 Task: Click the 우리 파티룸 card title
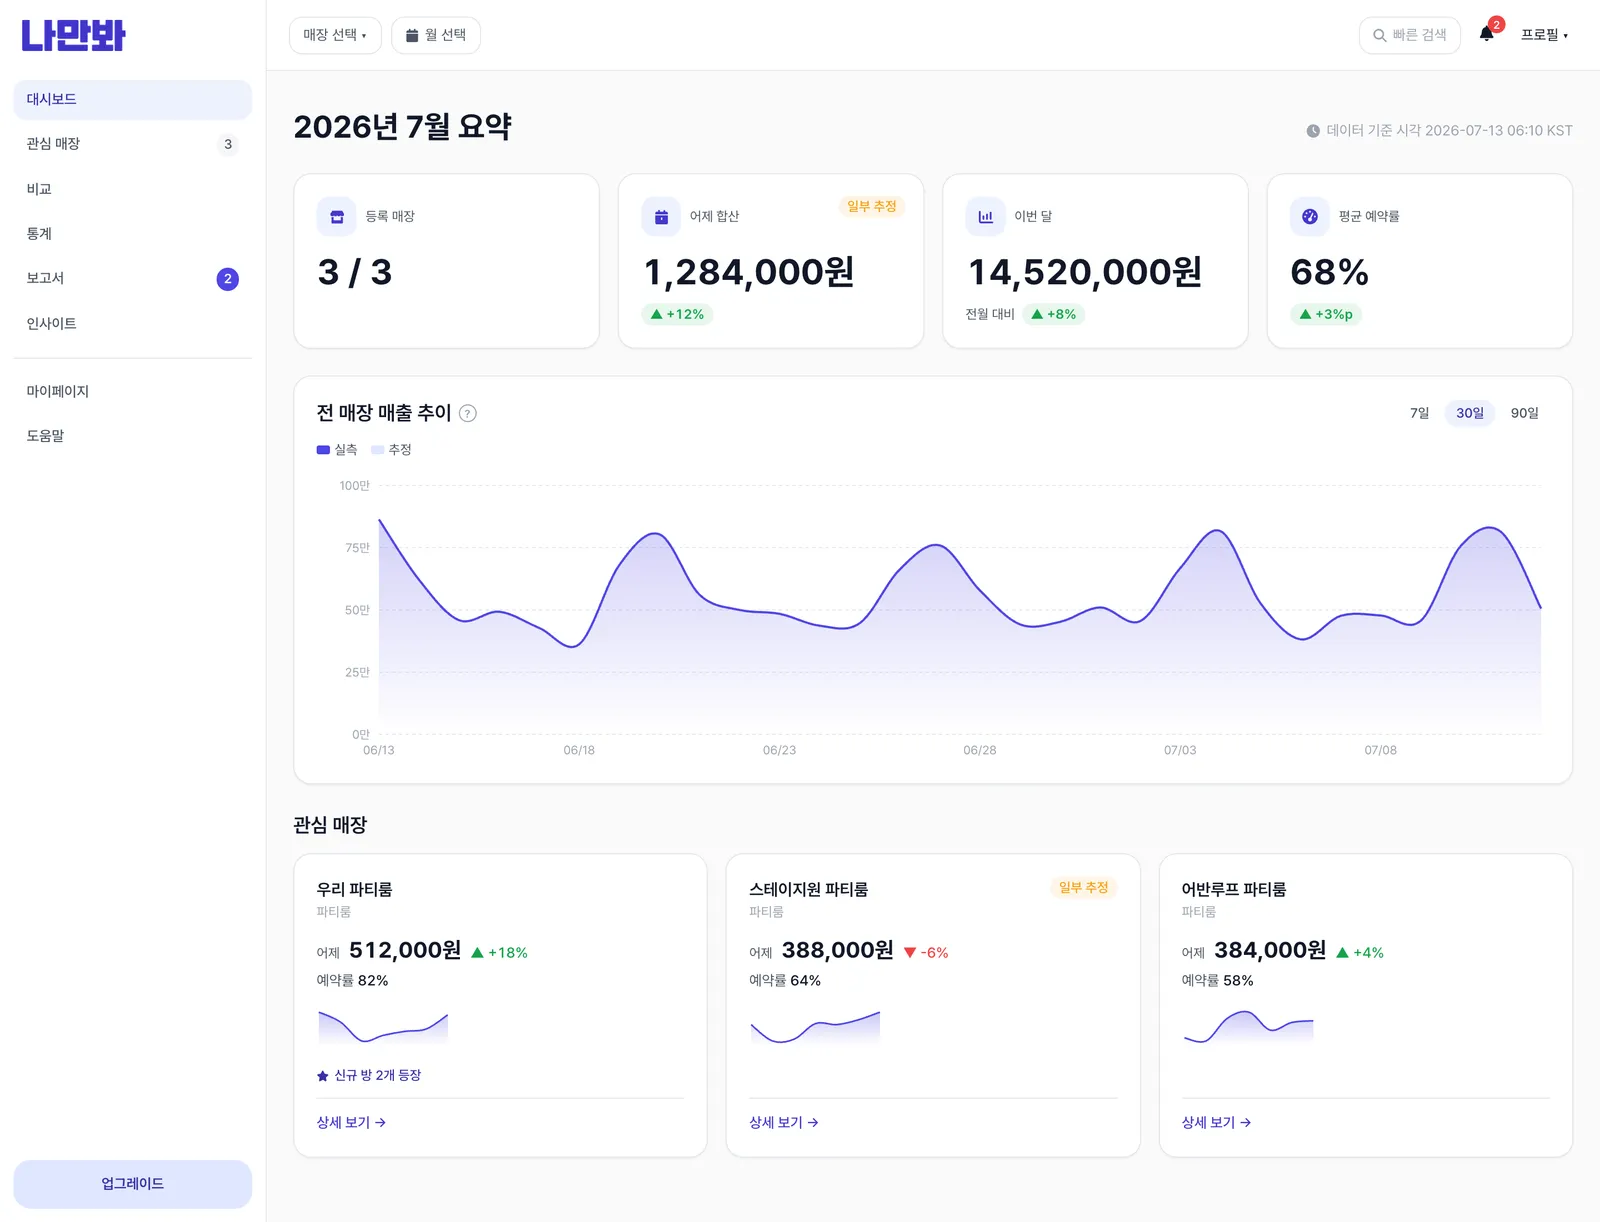pyautogui.click(x=354, y=889)
